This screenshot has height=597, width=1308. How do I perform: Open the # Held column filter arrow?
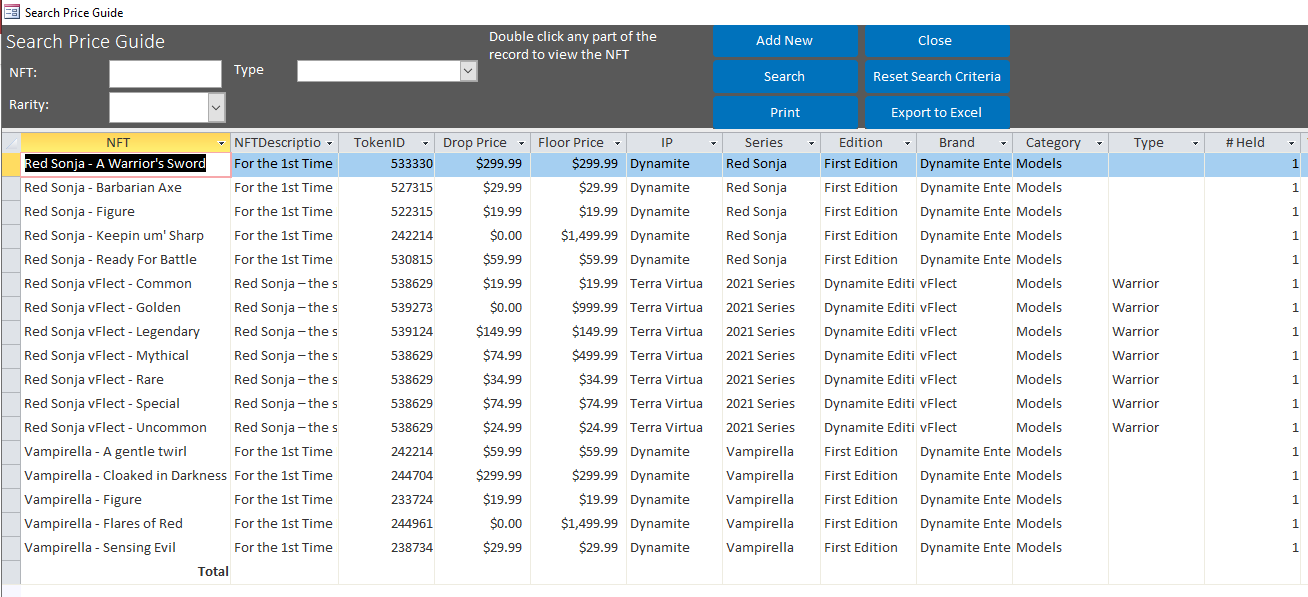[x=1291, y=143]
